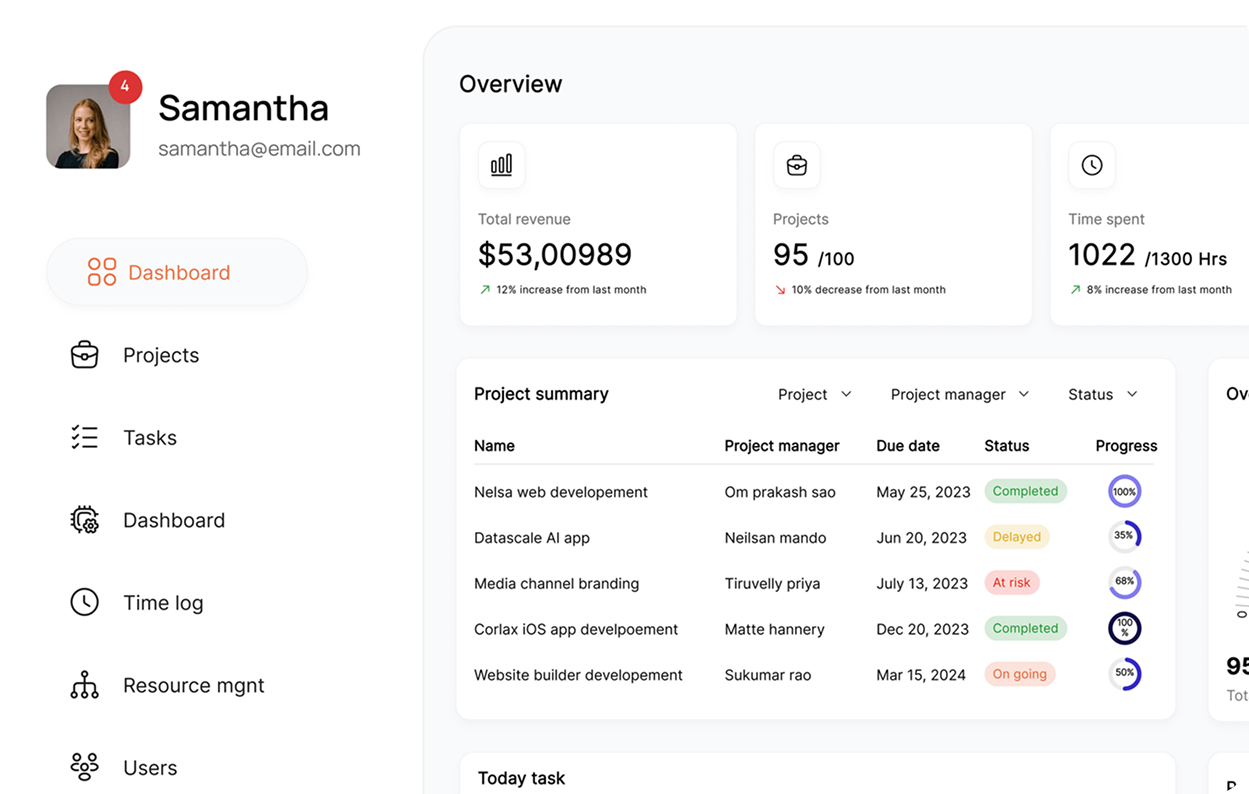1249x794 pixels.
Task: Click the briefcase icon next to Projects in sidebar
Action: pyautogui.click(x=85, y=355)
